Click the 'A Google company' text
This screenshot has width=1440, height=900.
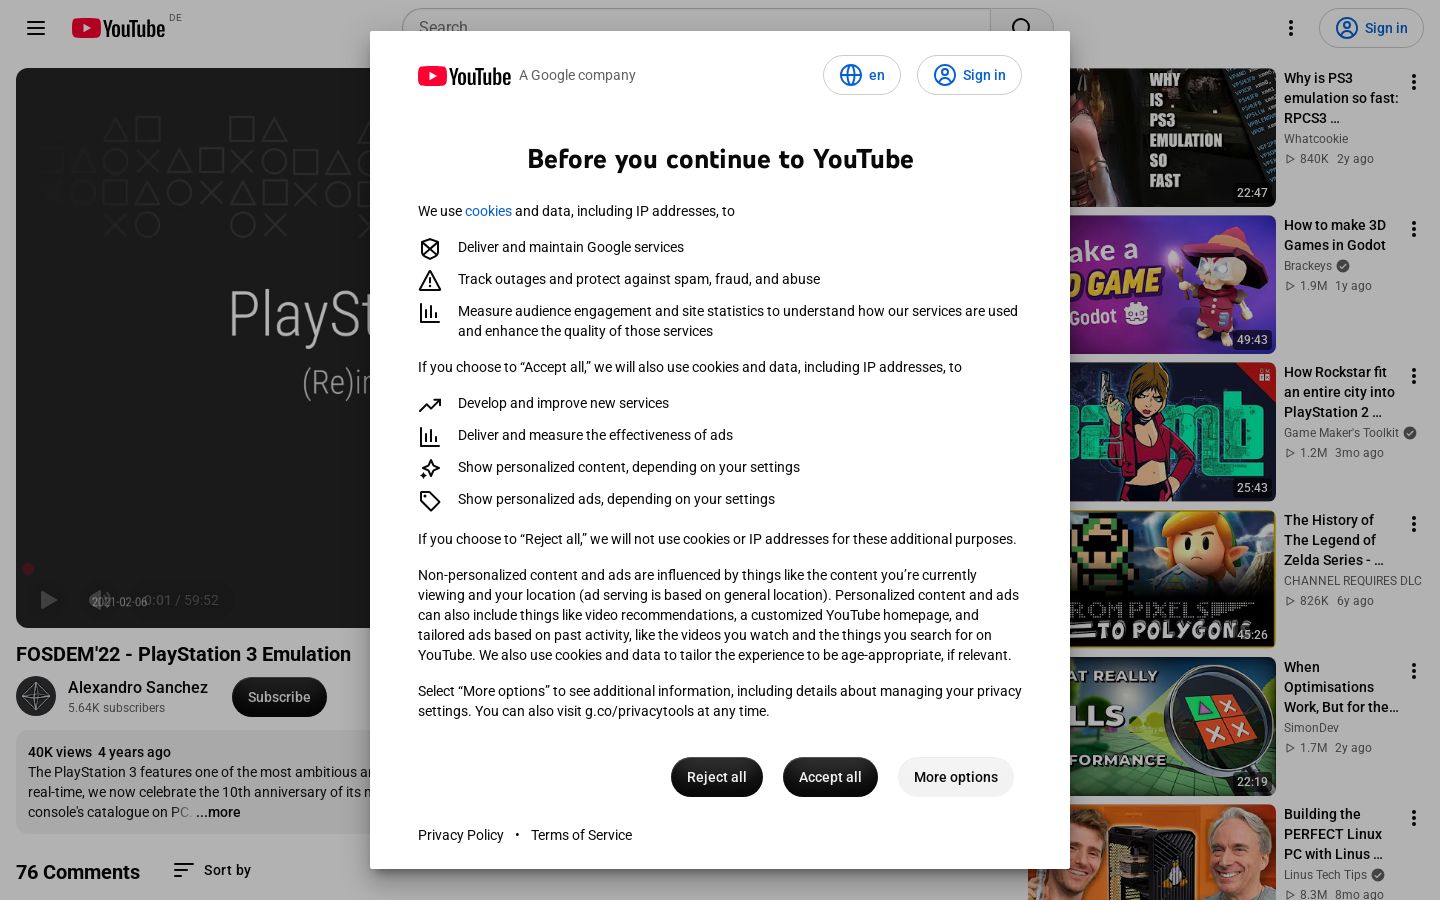point(577,75)
